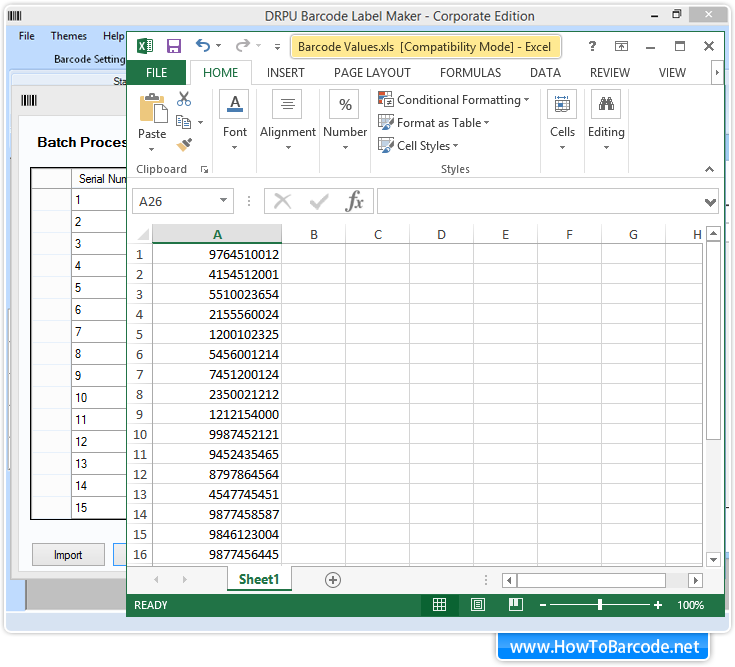
Task: Add a new sheet with plus icon
Action: point(333,580)
